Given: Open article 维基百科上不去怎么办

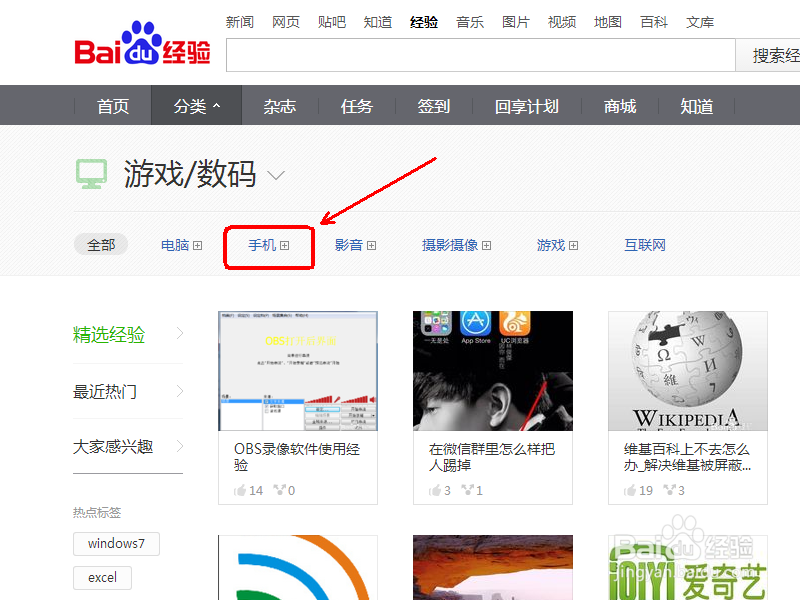Looking at the screenshot, I should [x=687, y=457].
